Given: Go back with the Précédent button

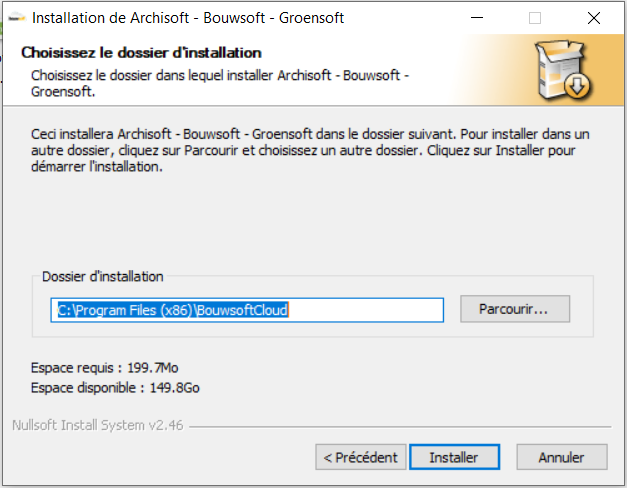Looking at the screenshot, I should click(x=361, y=457).
